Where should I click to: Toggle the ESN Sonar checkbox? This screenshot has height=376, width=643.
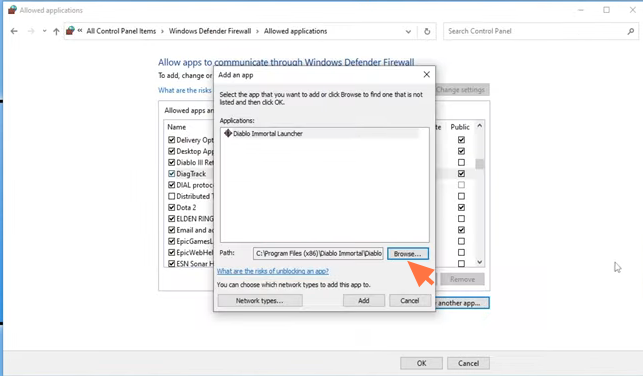point(171,264)
